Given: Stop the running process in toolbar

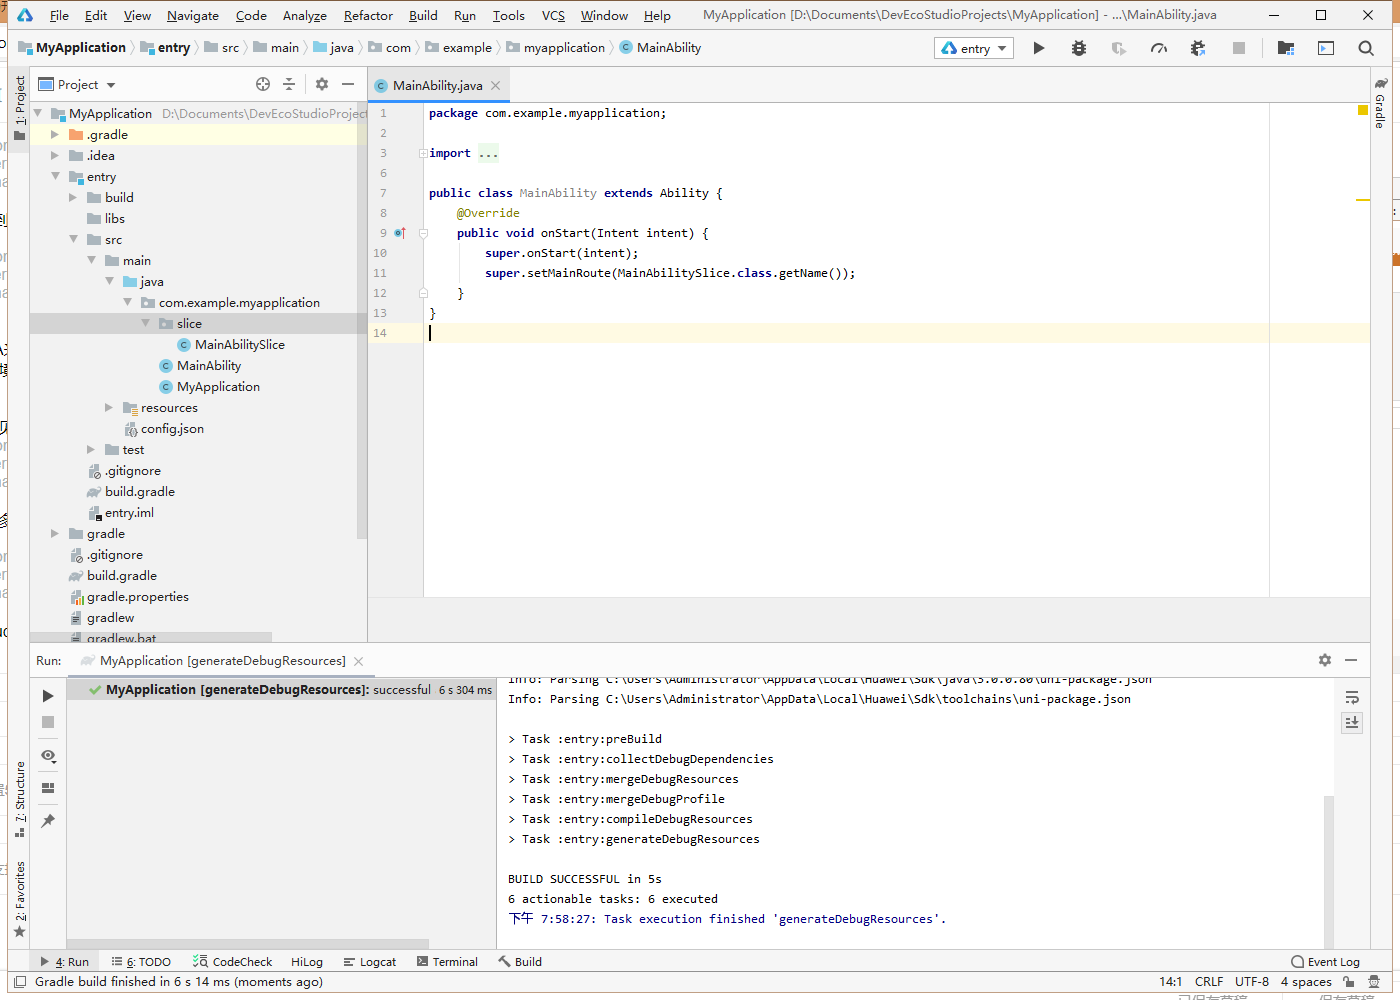Looking at the screenshot, I should point(1239,48).
